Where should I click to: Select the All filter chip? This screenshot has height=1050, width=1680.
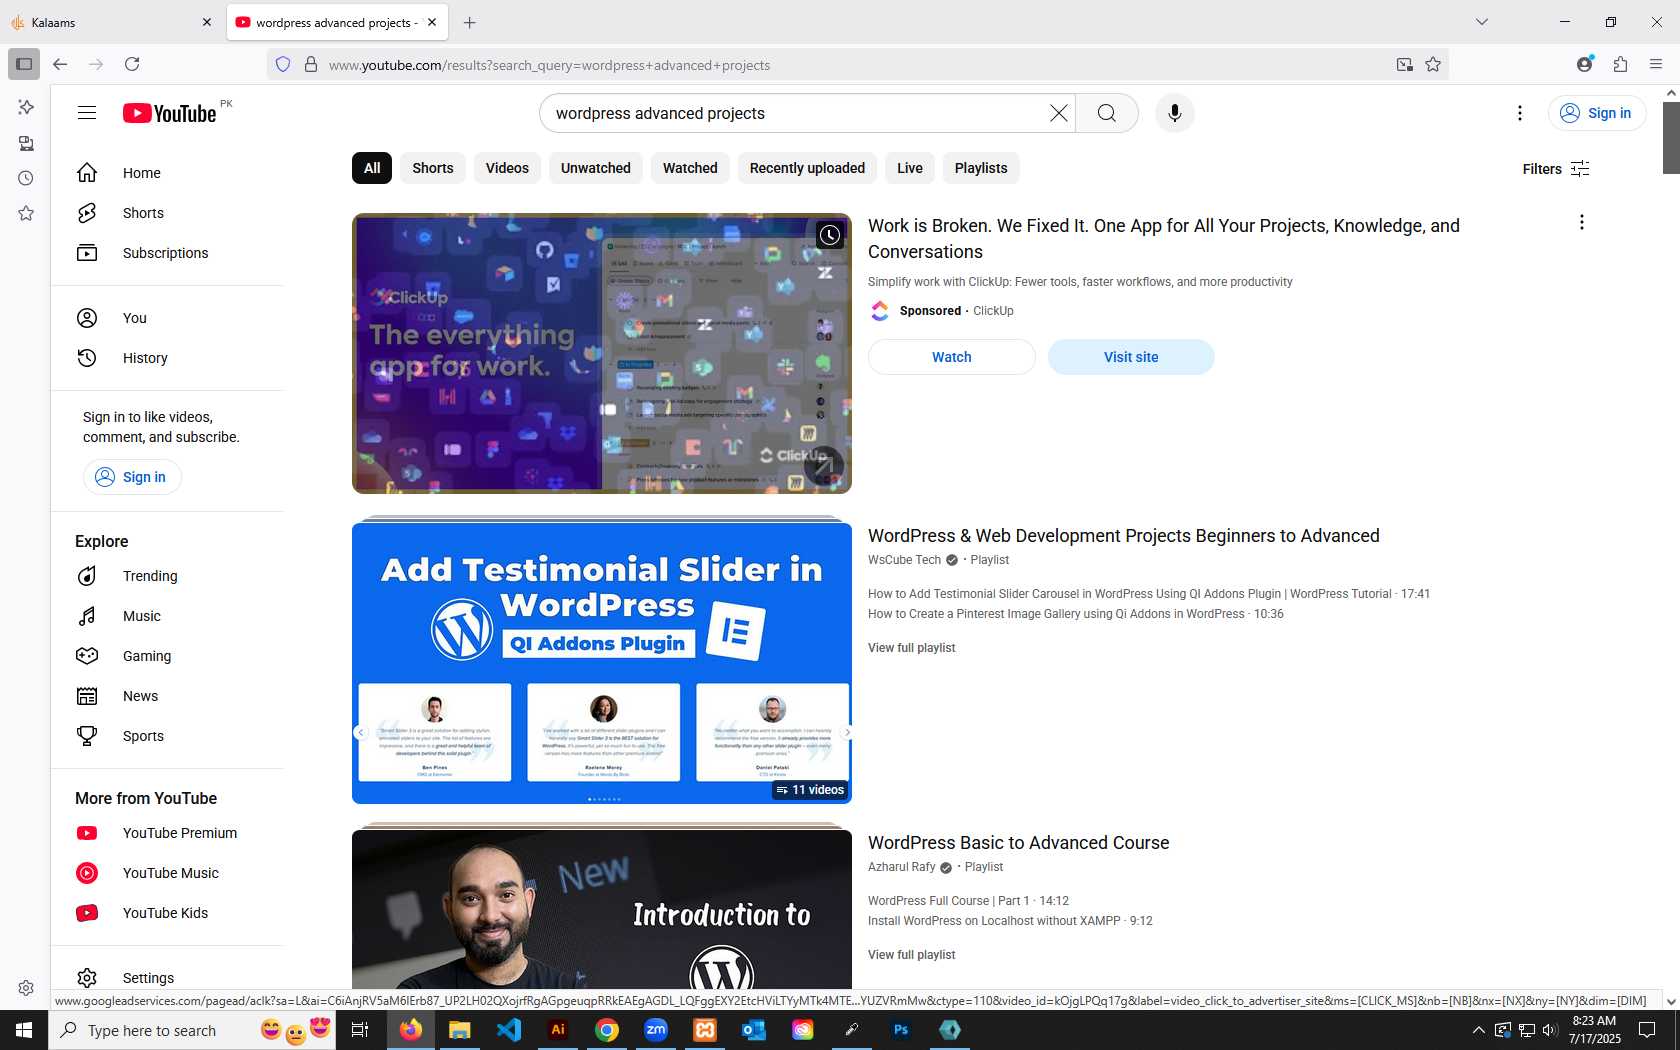point(372,168)
